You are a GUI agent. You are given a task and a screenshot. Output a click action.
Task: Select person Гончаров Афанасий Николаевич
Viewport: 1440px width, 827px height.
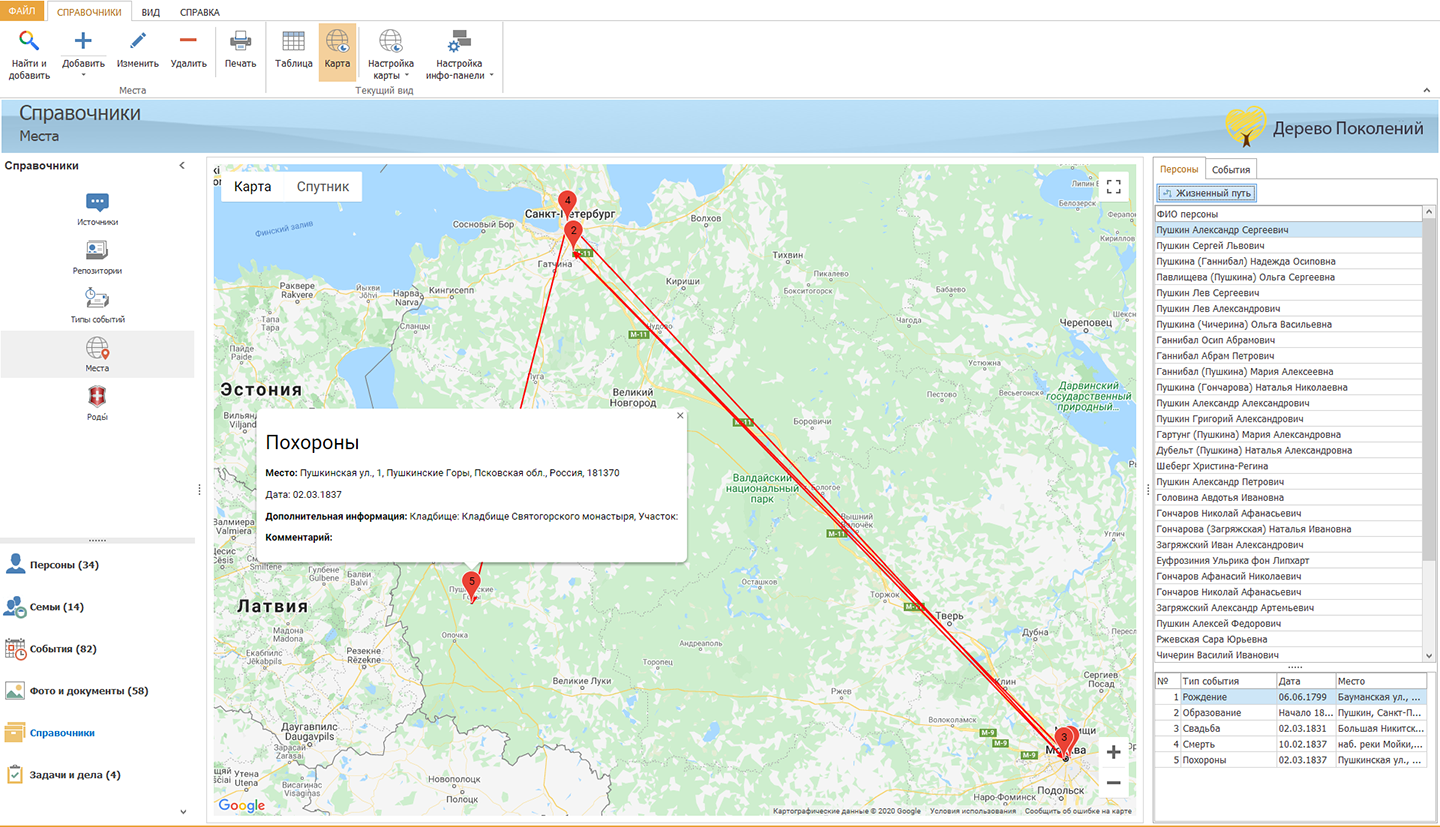pyautogui.click(x=1287, y=576)
